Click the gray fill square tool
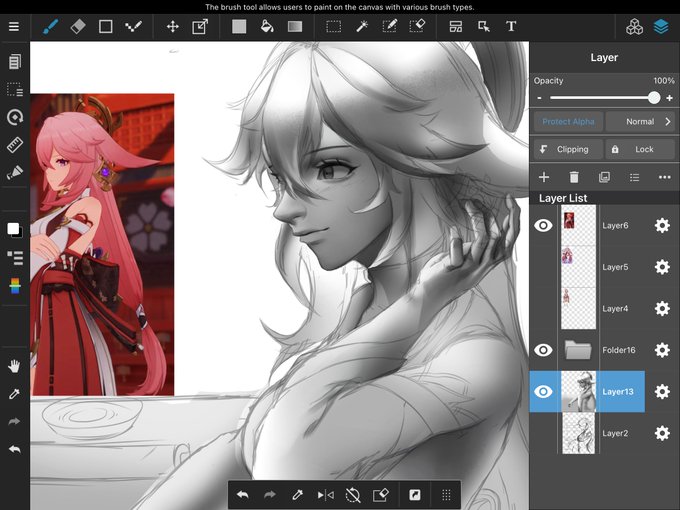This screenshot has width=680, height=510. (x=239, y=26)
